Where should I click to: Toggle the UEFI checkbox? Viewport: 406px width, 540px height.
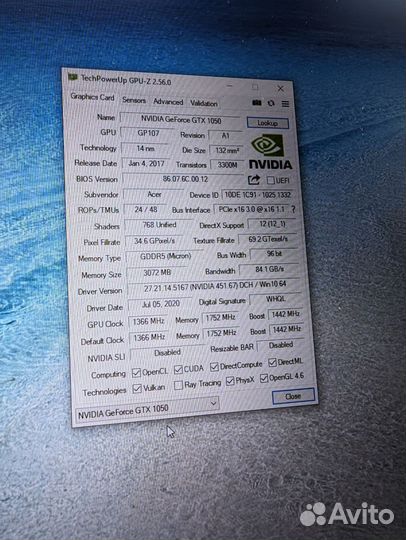271,180
